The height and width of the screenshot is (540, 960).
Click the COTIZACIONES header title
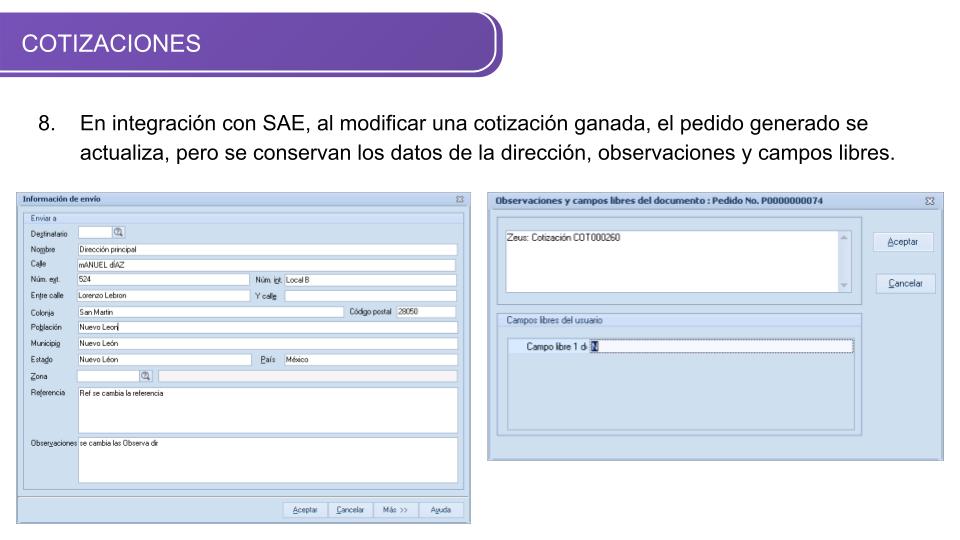tap(111, 43)
